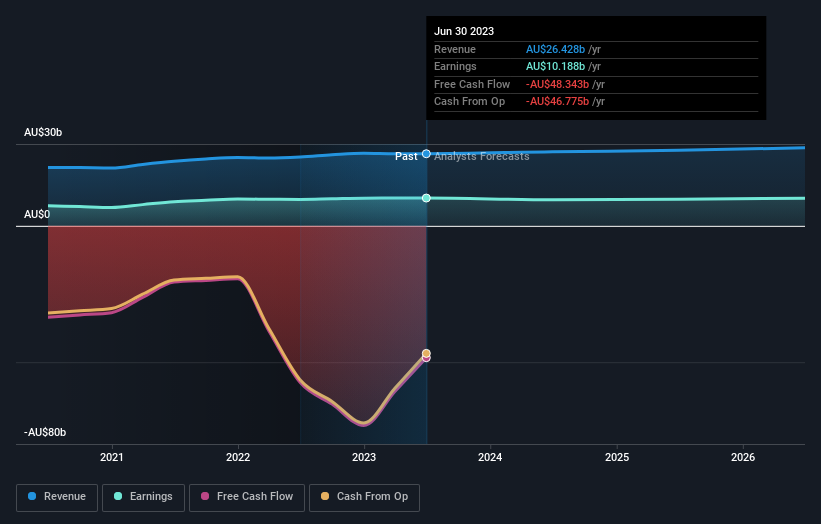Image resolution: width=821 pixels, height=524 pixels.
Task: Click the Free Cash Flow label in tooltip
Action: pyautogui.click(x=472, y=84)
